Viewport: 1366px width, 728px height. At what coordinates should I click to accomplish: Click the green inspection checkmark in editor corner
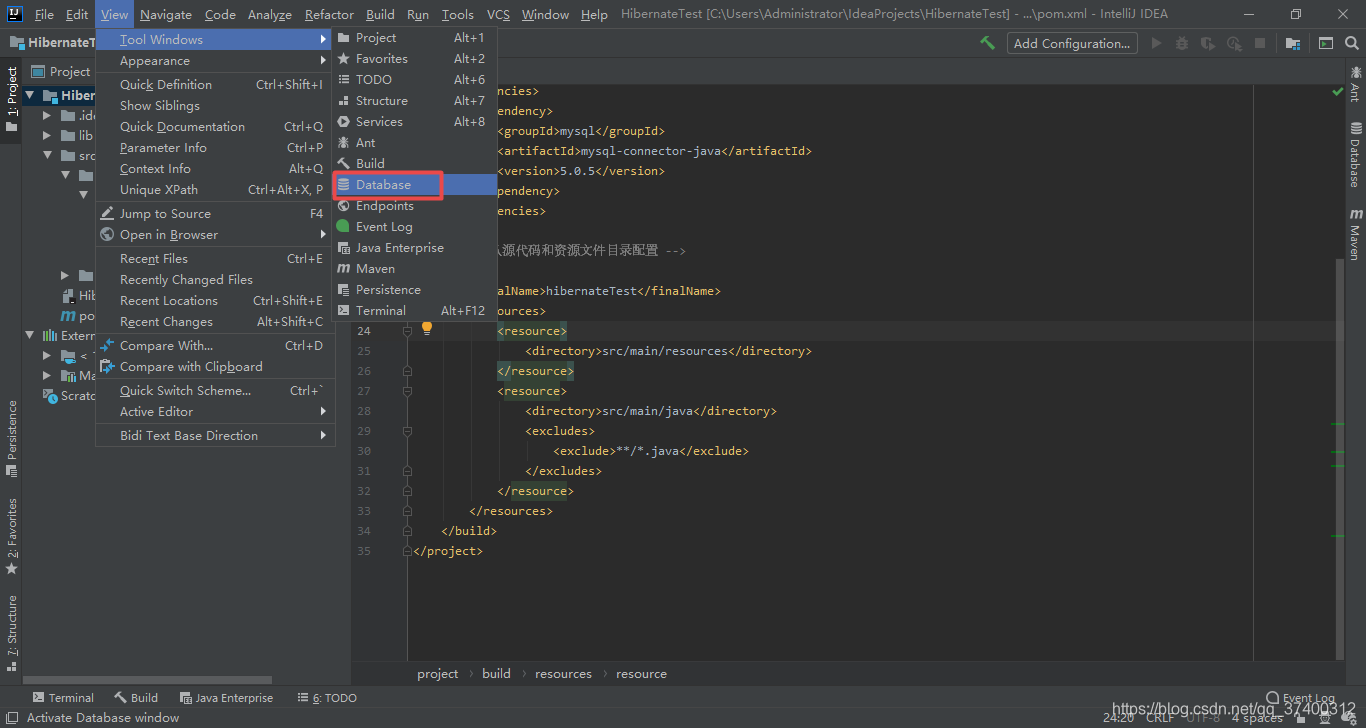tap(1338, 91)
